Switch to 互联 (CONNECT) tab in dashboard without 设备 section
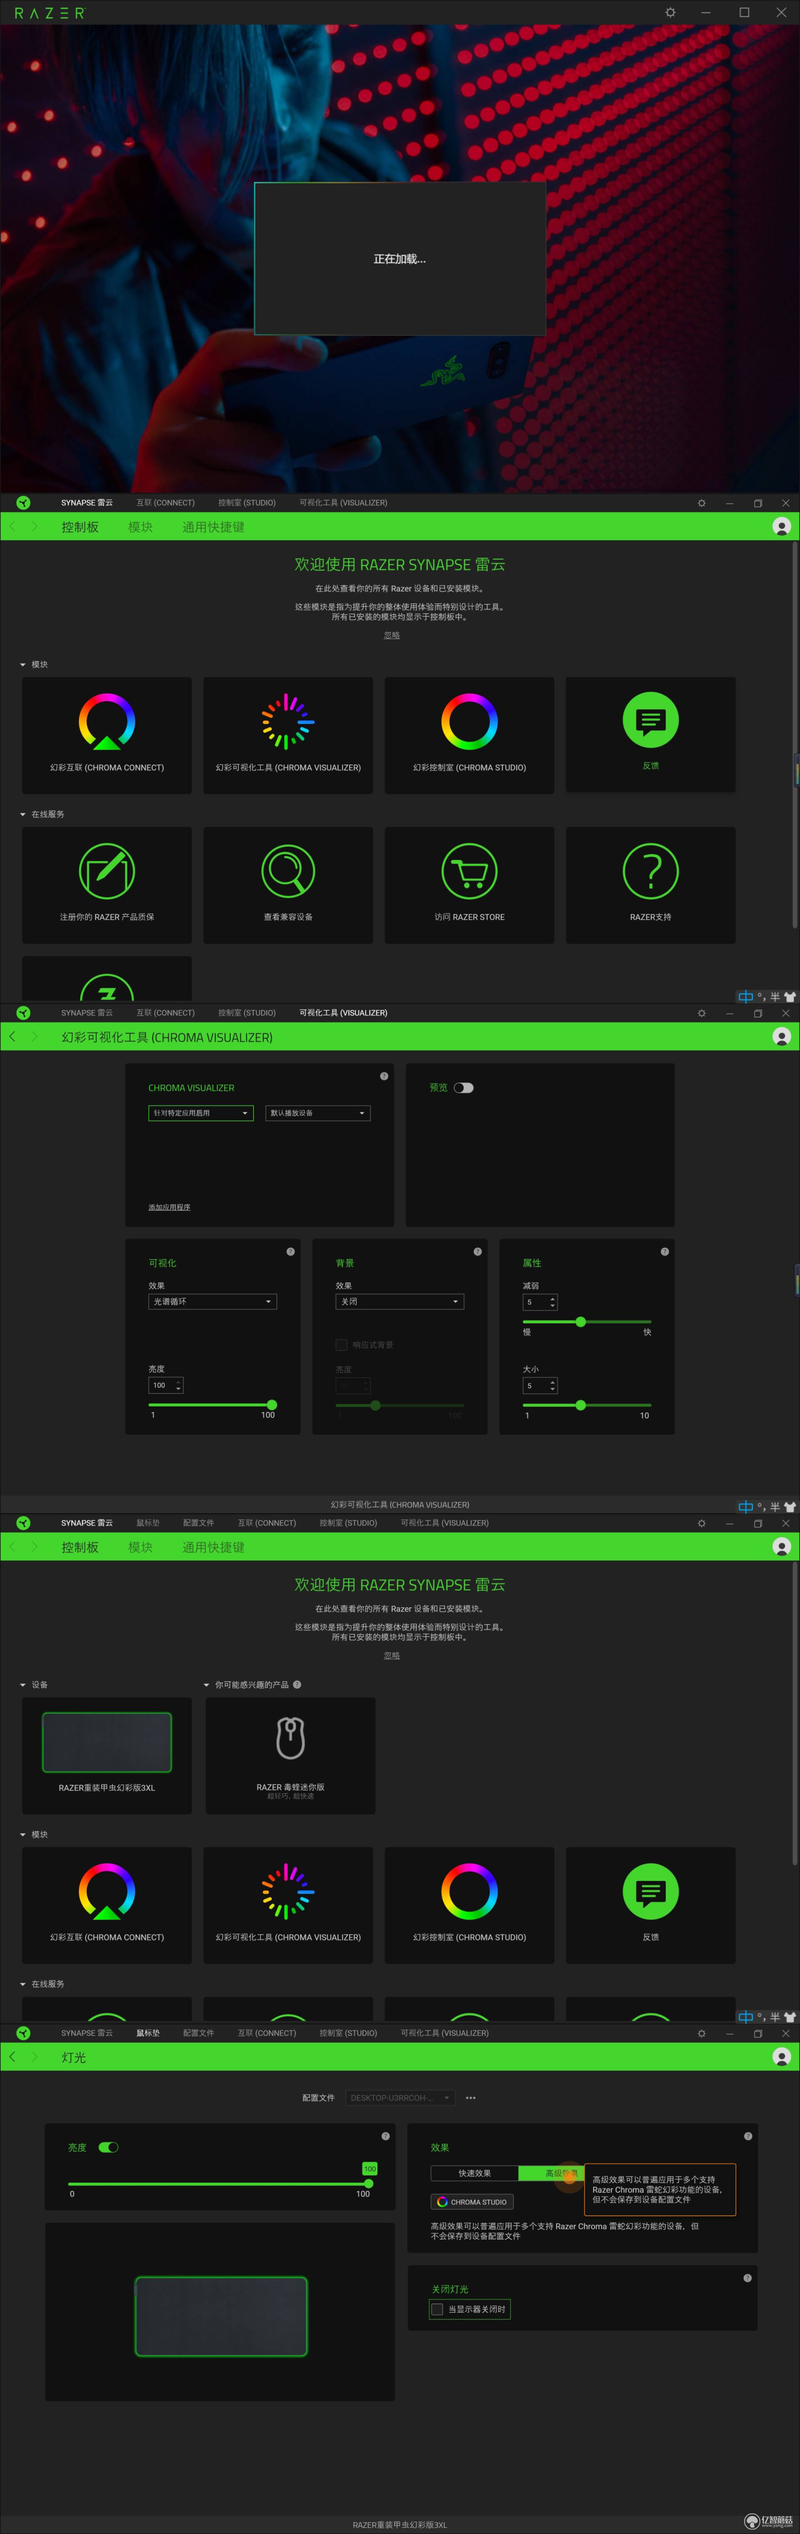This screenshot has width=800, height=2534. (166, 503)
